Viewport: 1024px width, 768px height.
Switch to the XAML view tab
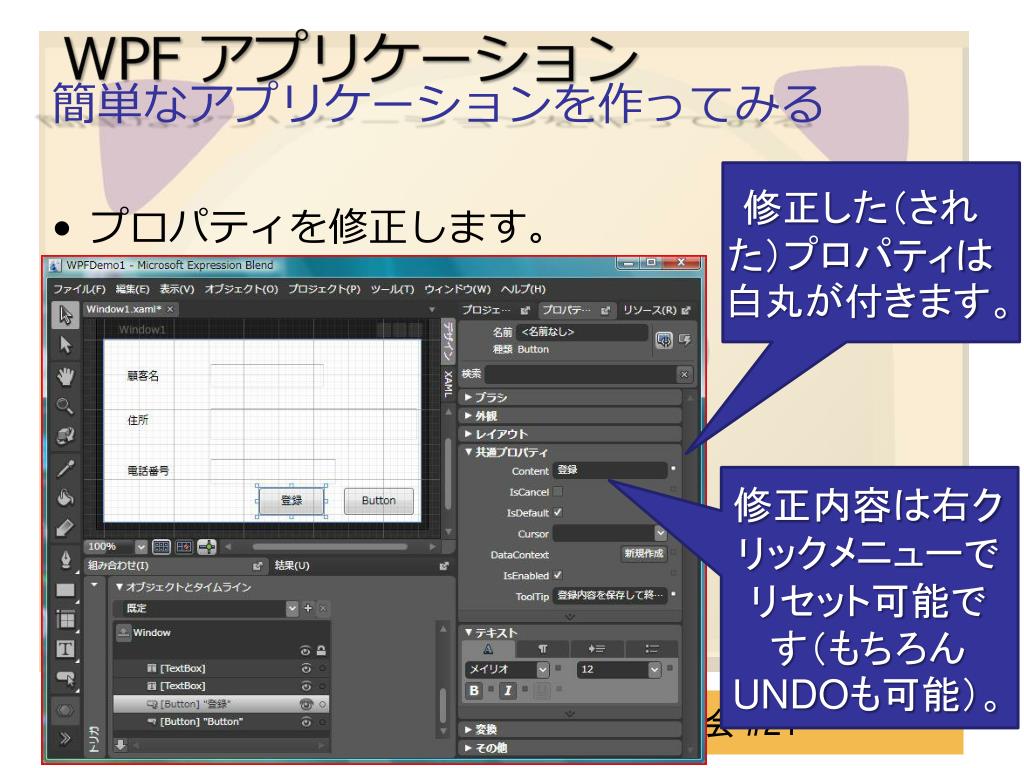[x=448, y=384]
